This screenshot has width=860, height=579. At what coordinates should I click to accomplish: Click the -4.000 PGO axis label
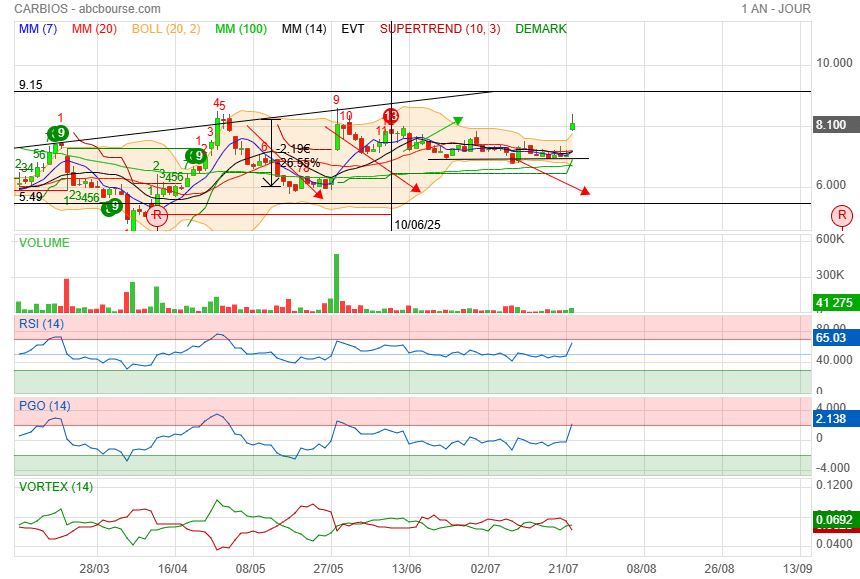[x=834, y=468]
